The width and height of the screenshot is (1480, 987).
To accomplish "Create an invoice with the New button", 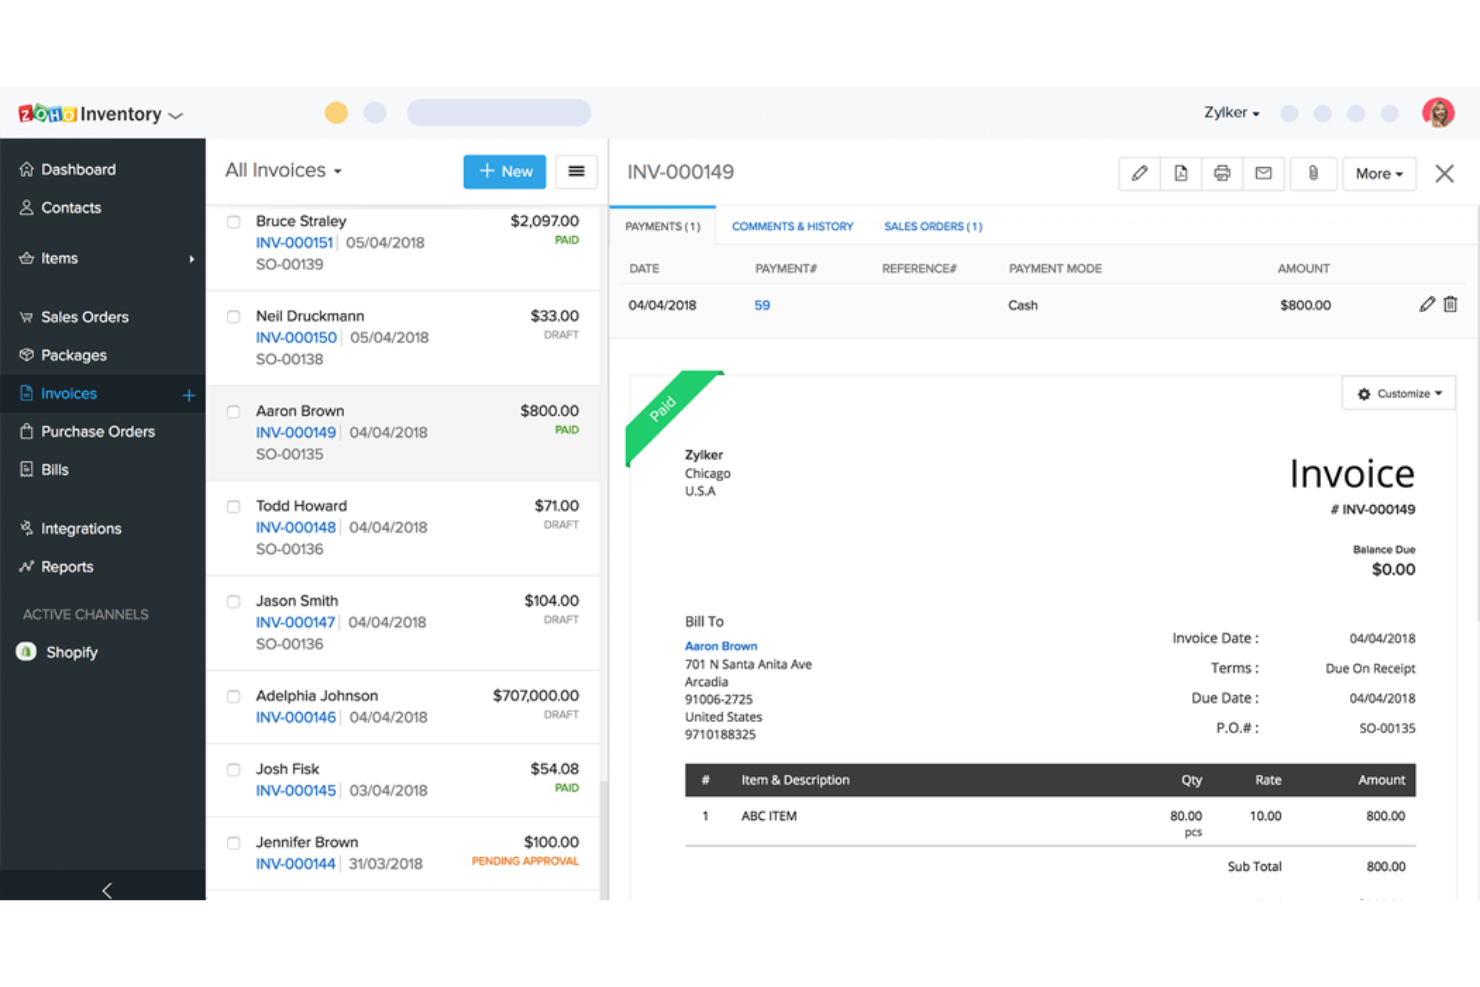I will [504, 171].
